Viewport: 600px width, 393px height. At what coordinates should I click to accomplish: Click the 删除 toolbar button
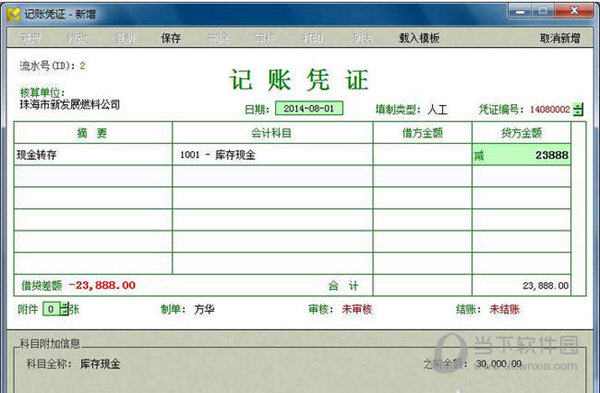218,38
